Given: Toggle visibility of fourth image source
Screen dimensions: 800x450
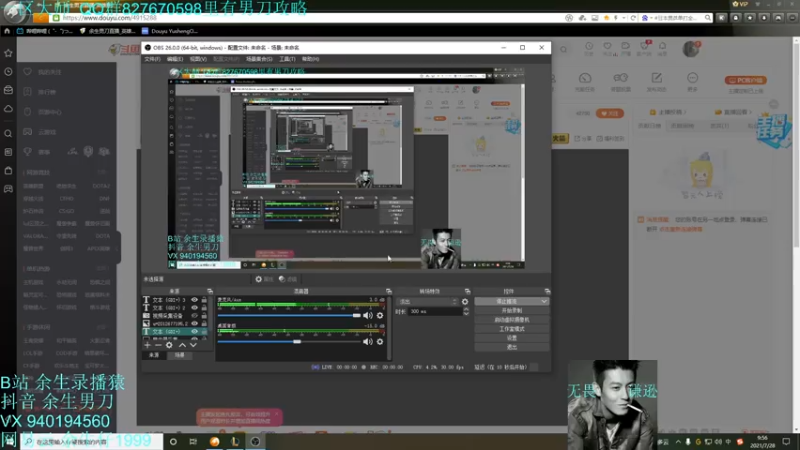Looking at the screenshot, I should [x=194, y=323].
